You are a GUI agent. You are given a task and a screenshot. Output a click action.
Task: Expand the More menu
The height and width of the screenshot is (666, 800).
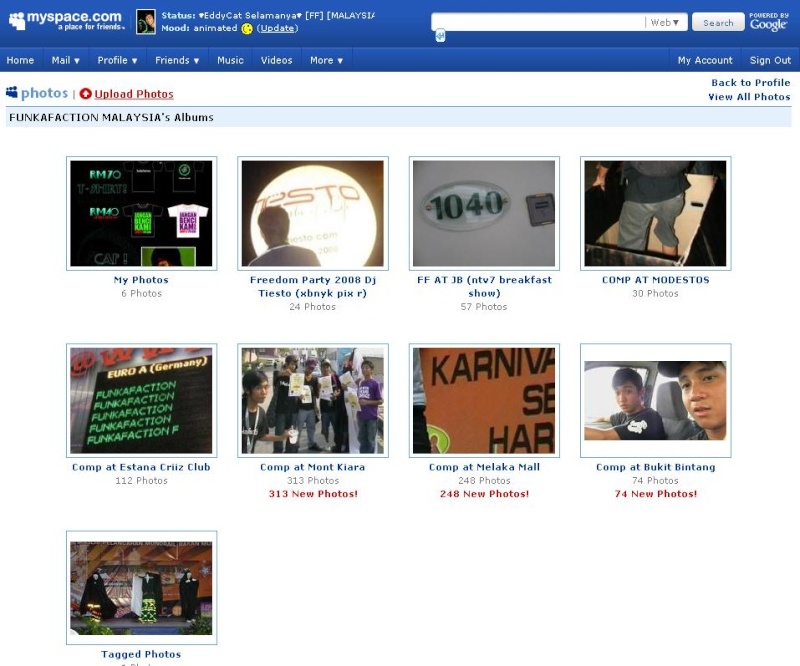[x=327, y=60]
